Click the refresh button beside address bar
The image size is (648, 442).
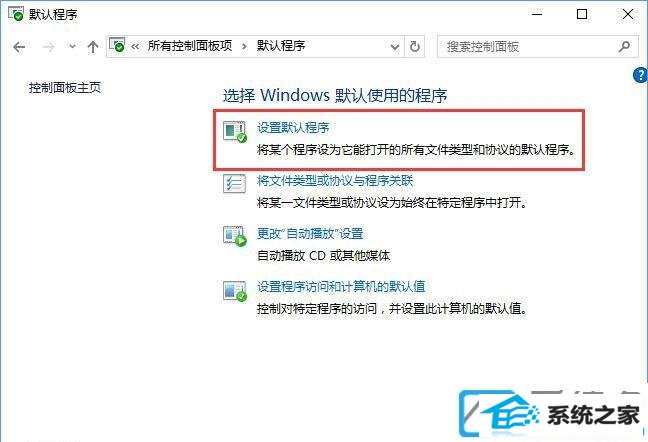pos(415,47)
